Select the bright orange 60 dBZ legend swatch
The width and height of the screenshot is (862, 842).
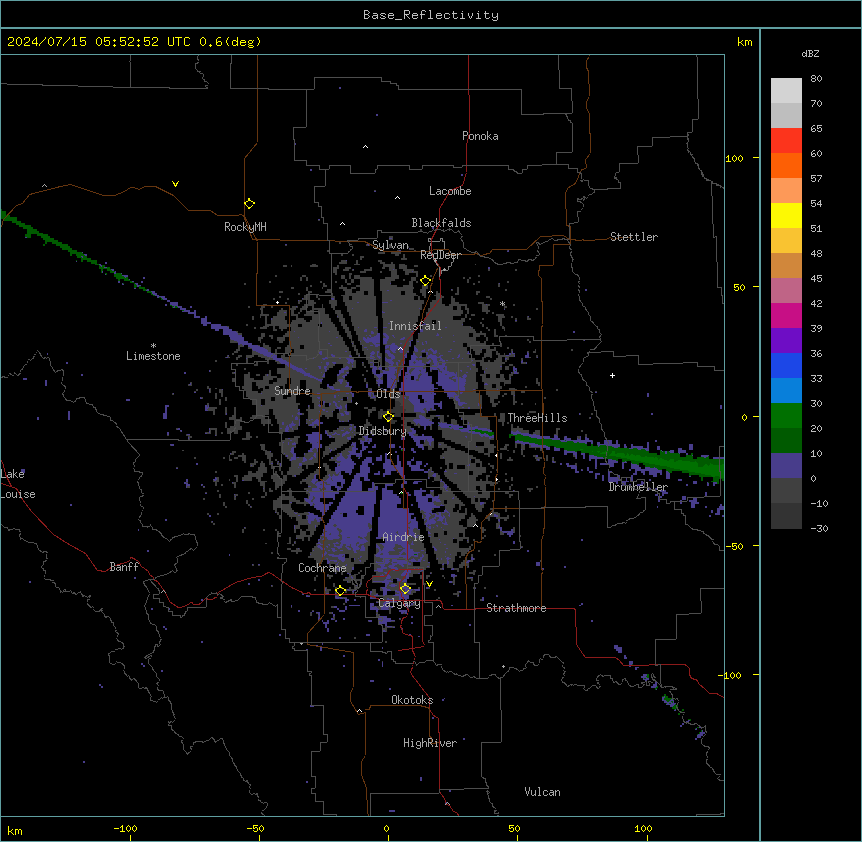(786, 165)
